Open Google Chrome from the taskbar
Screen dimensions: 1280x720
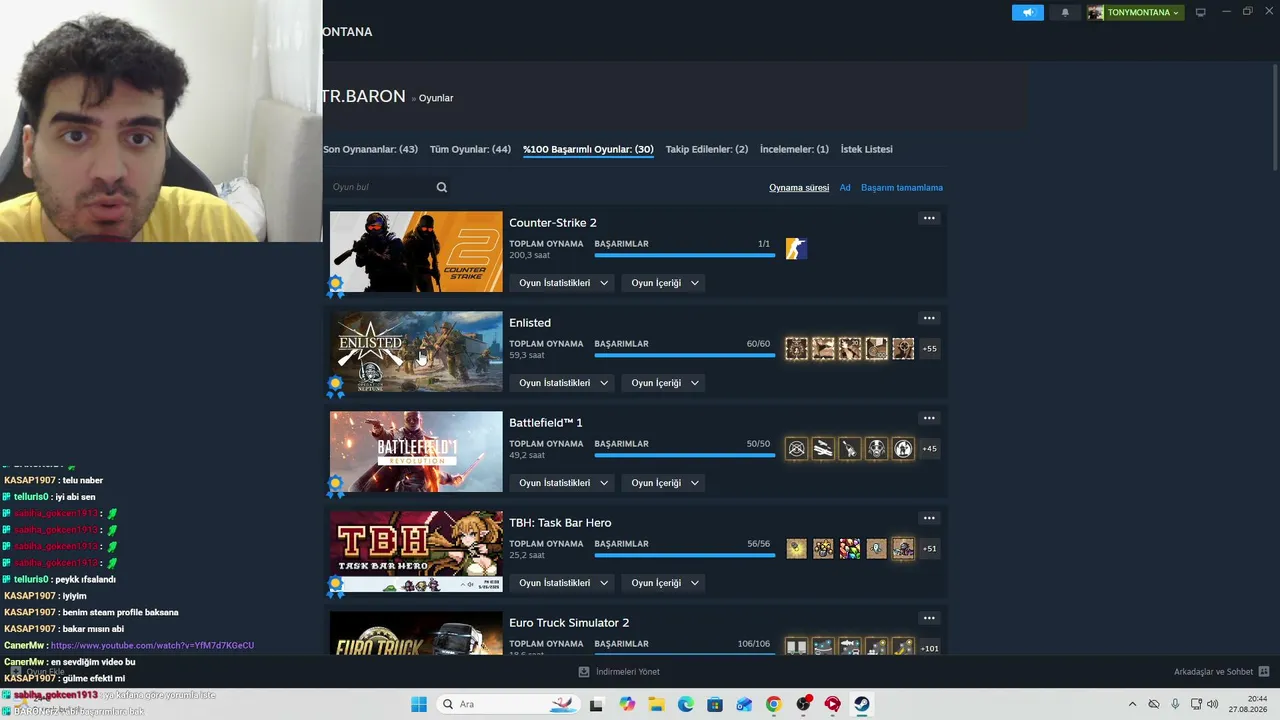click(x=773, y=704)
